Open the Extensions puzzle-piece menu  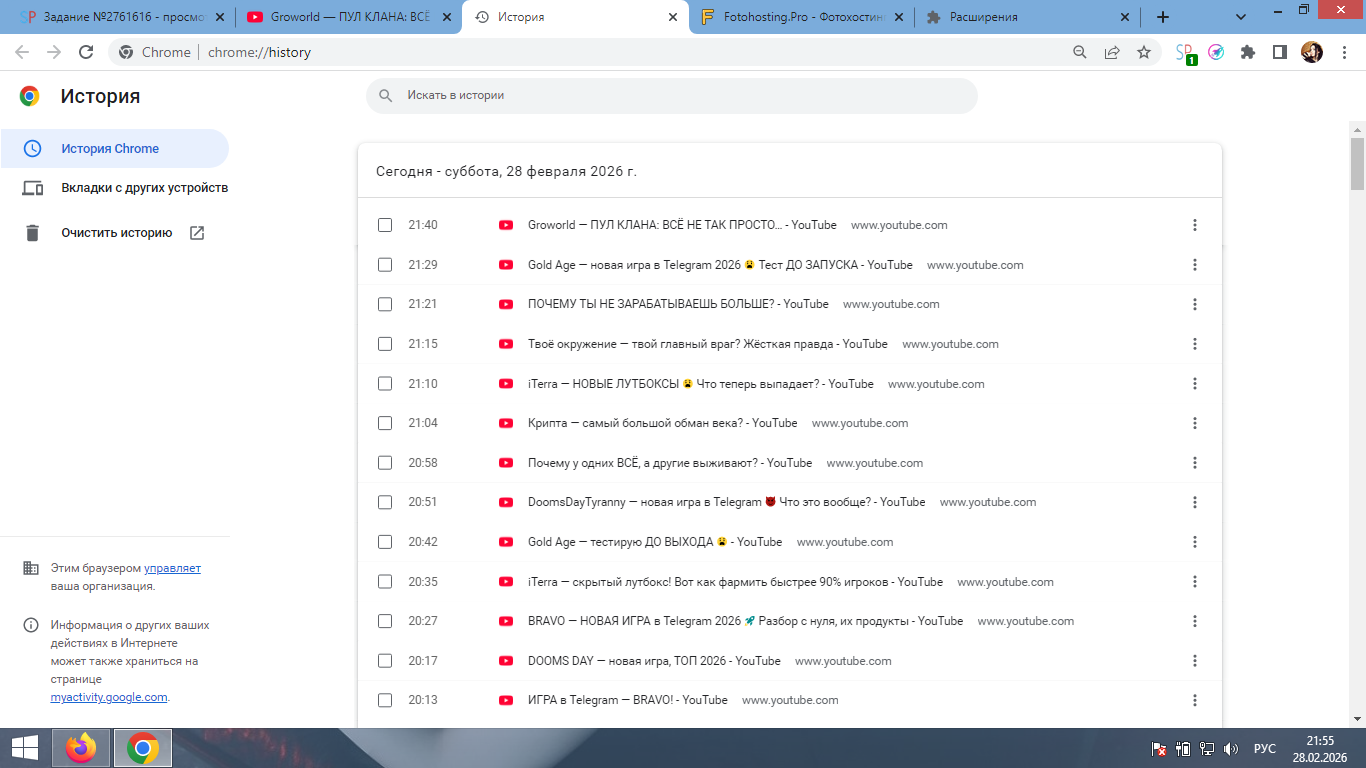[x=1248, y=52]
